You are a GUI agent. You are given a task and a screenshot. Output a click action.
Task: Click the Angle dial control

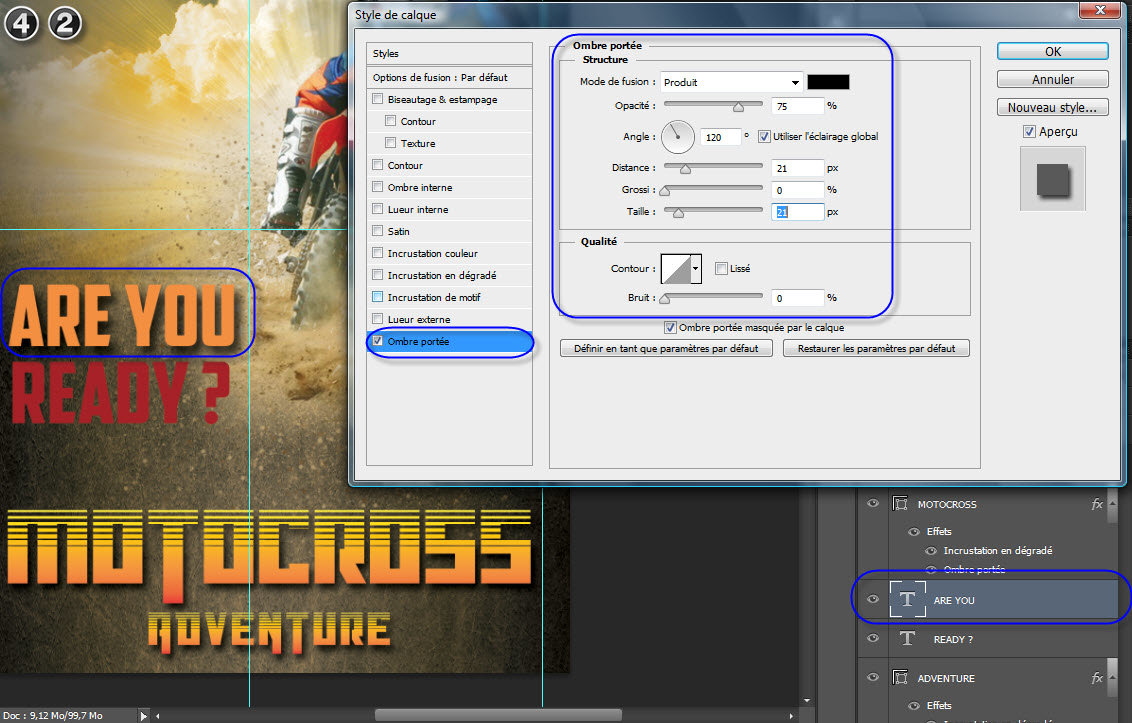[x=677, y=136]
